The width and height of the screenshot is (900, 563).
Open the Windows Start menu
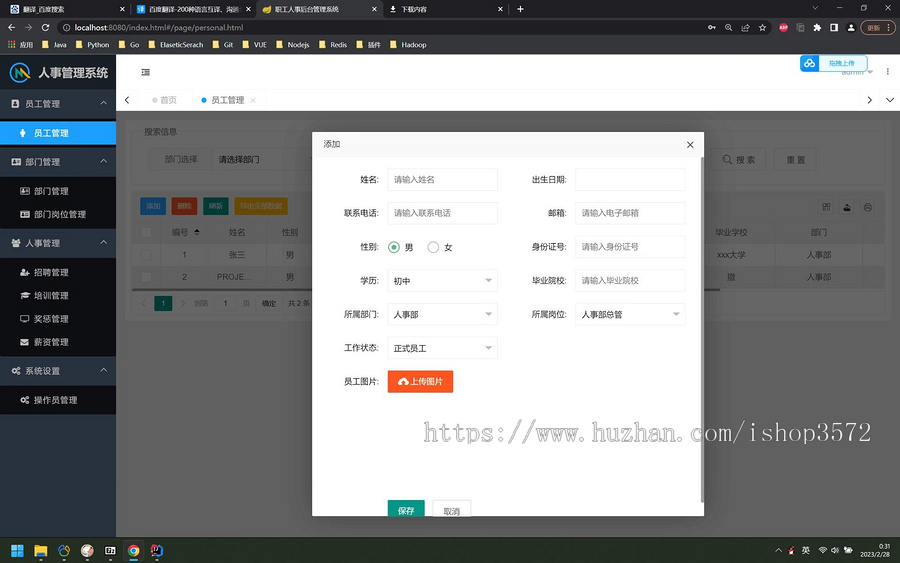tap(17, 550)
